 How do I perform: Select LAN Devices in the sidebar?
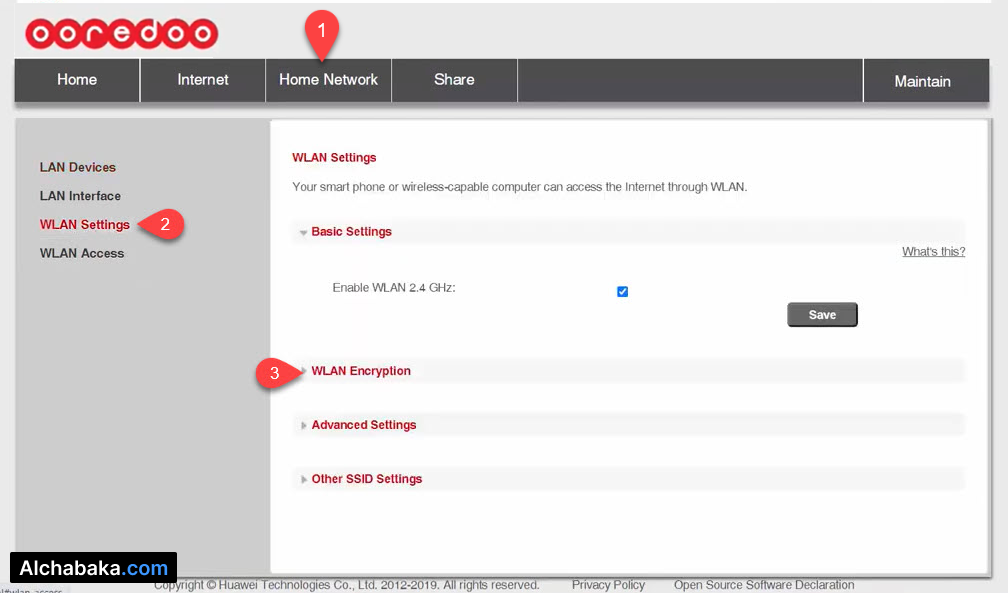coord(78,167)
